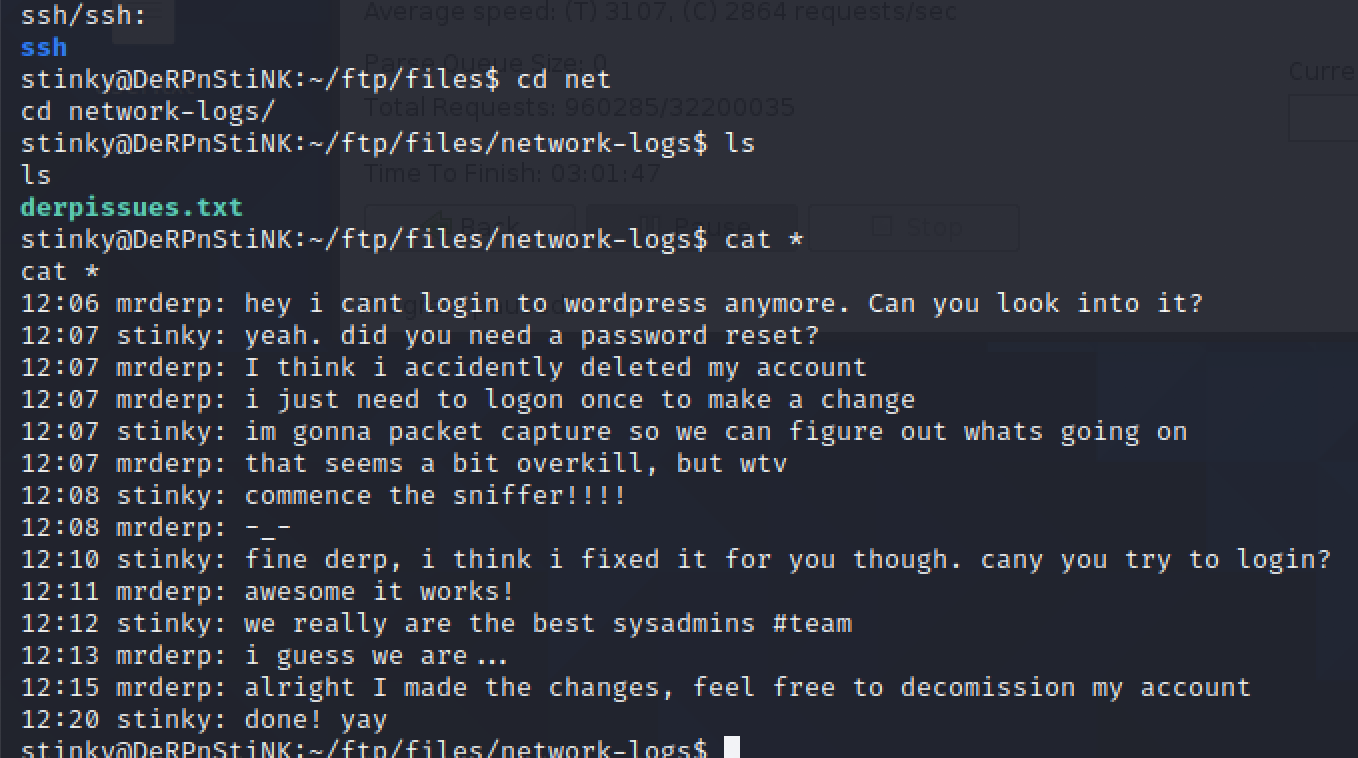The image size is (1358, 758).
Task: Click the pause bars icon in Pause button
Action: [x=651, y=227]
